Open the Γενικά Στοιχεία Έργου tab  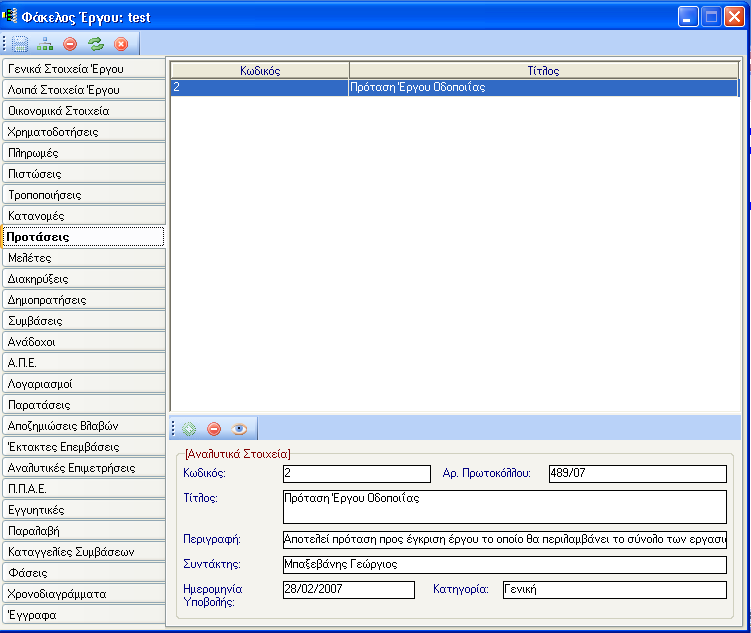[x=84, y=68]
